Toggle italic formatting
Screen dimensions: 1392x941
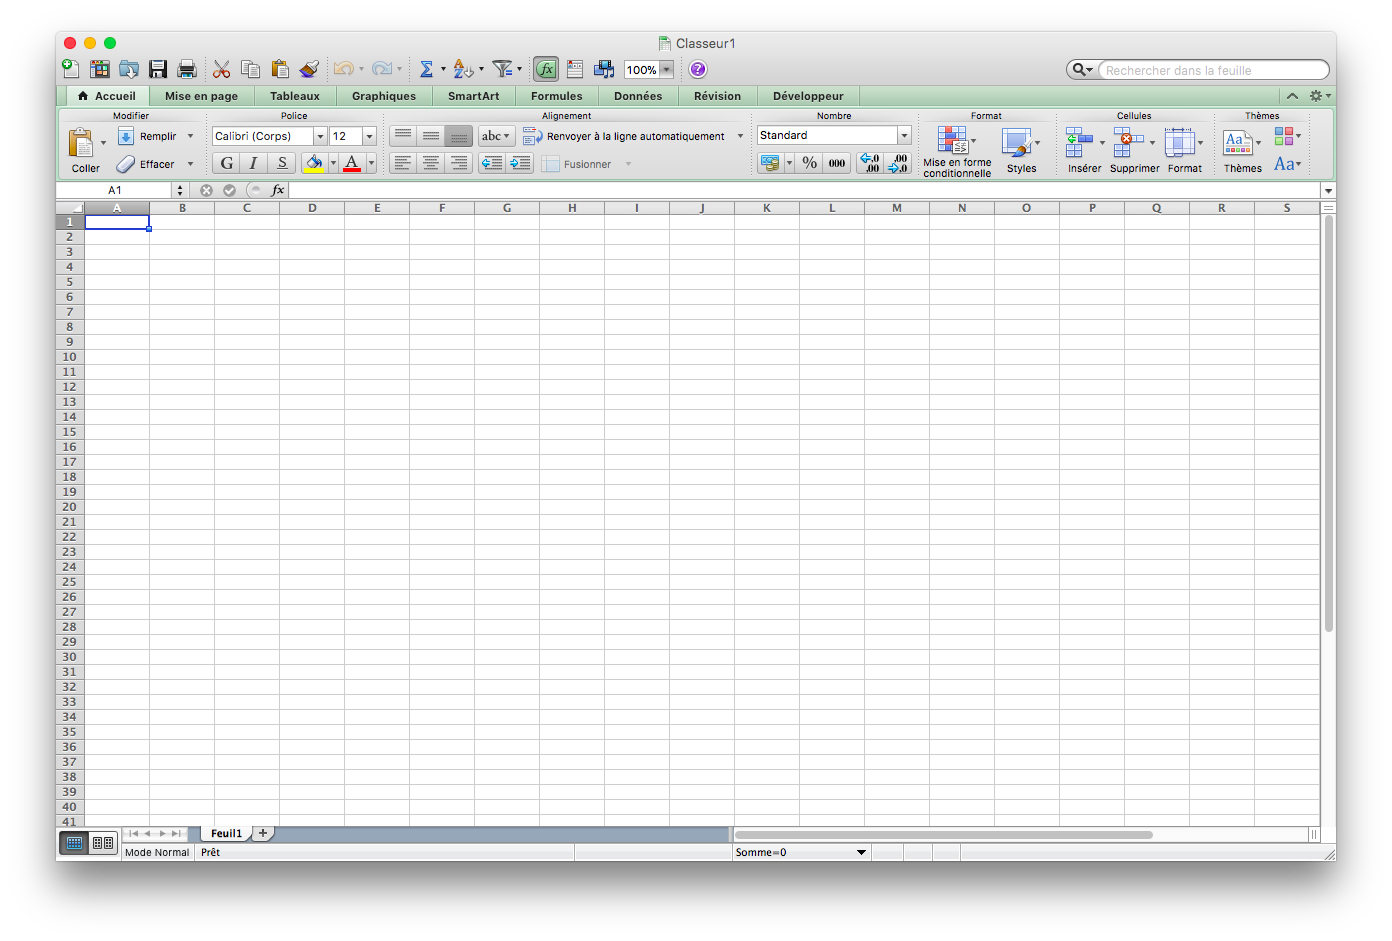point(253,162)
